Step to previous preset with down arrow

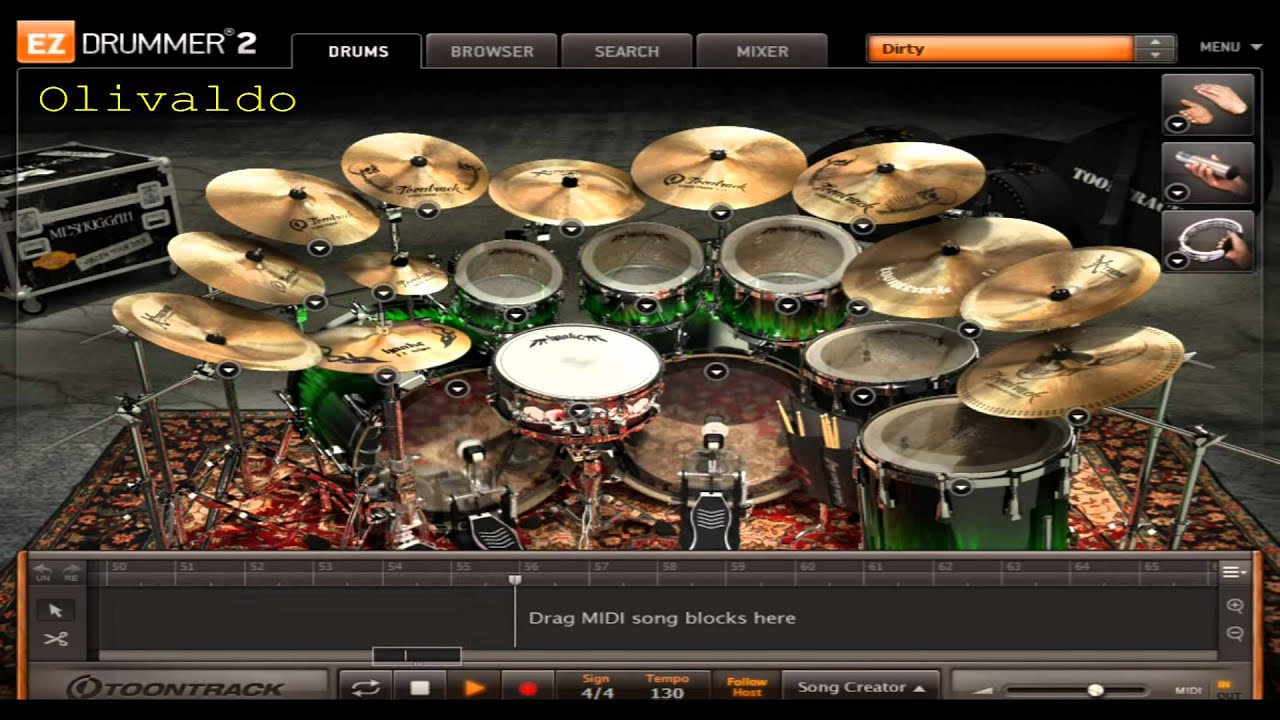(x=1155, y=55)
